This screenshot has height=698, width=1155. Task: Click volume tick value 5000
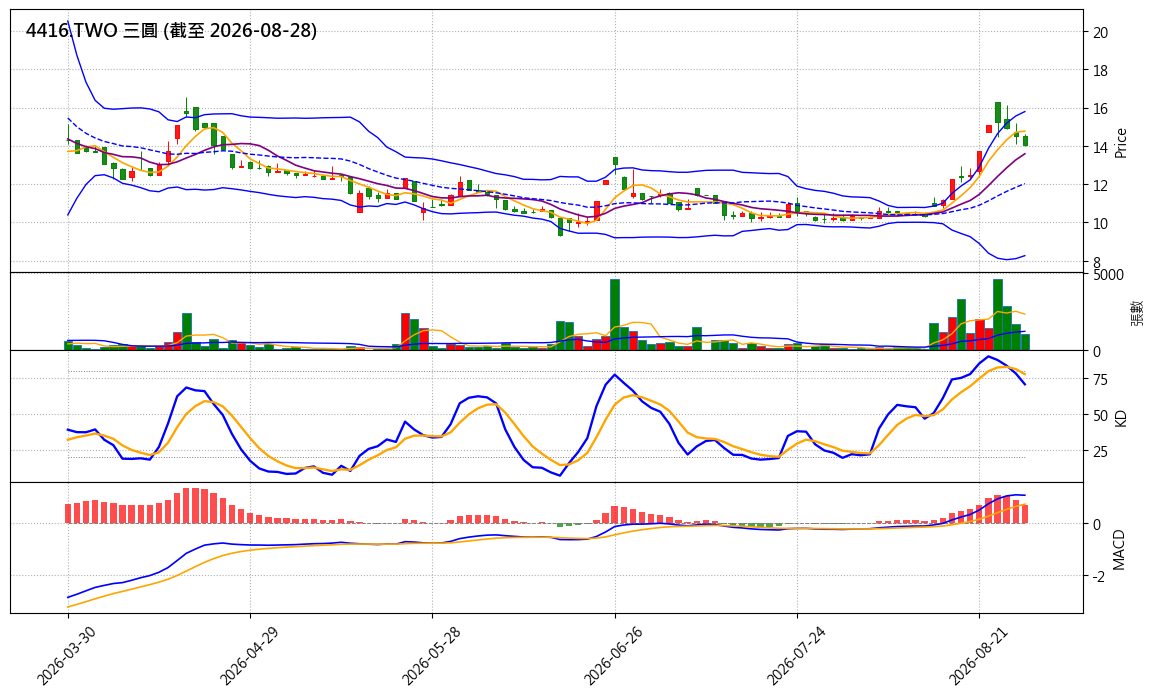pos(1109,275)
